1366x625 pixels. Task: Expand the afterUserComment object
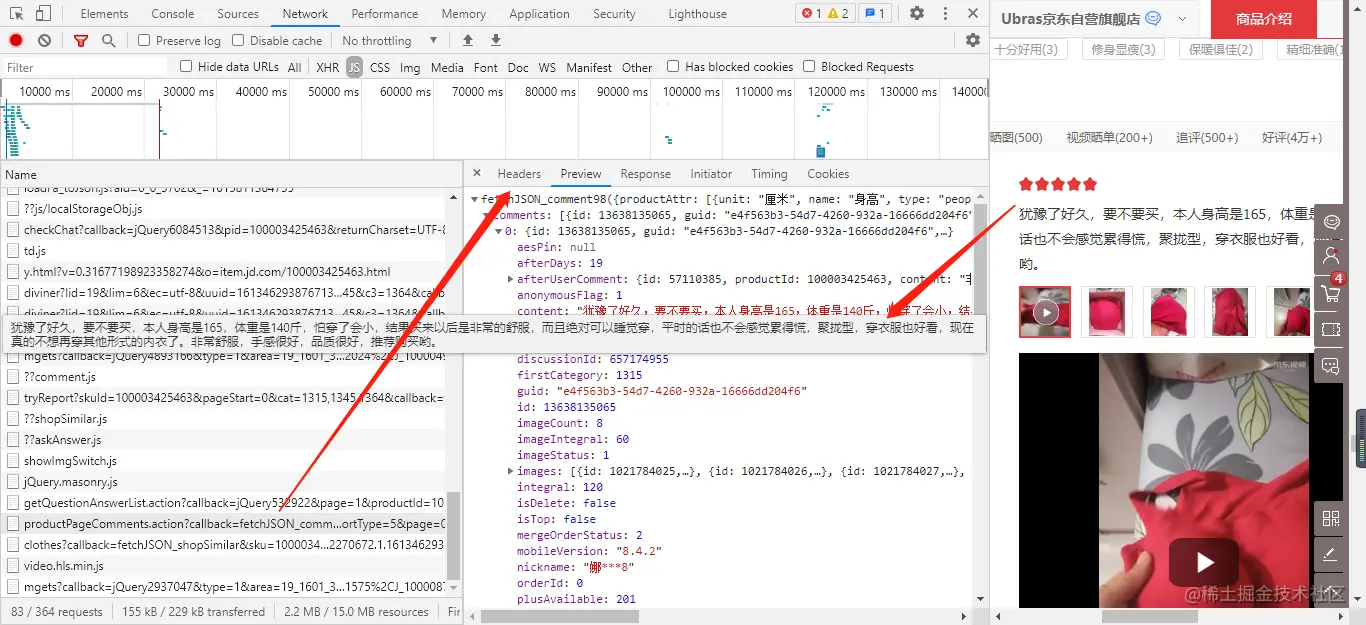click(511, 279)
